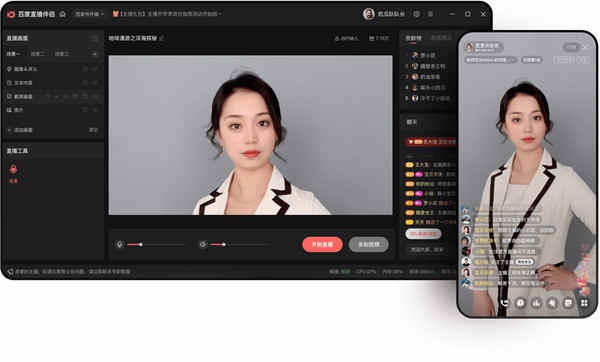Screen dimensions: 600x362
Task: Toggle visibility of second source in scene list
Action: coord(85,83)
